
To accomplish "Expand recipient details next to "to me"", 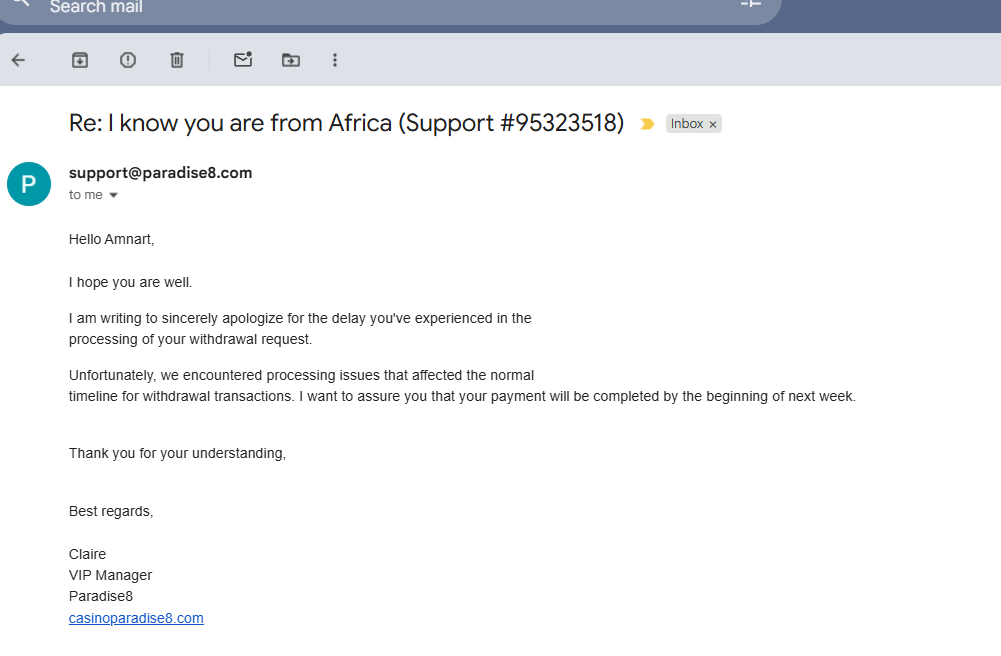I will point(113,196).
